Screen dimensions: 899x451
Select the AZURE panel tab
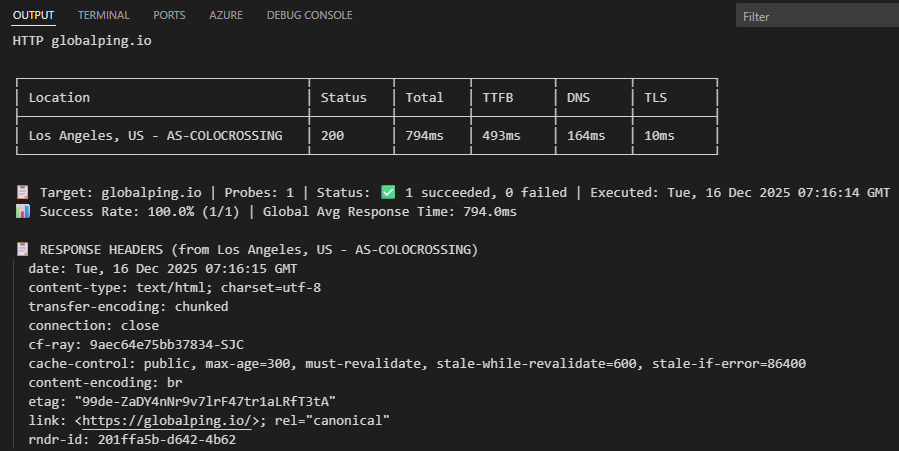pyautogui.click(x=226, y=15)
